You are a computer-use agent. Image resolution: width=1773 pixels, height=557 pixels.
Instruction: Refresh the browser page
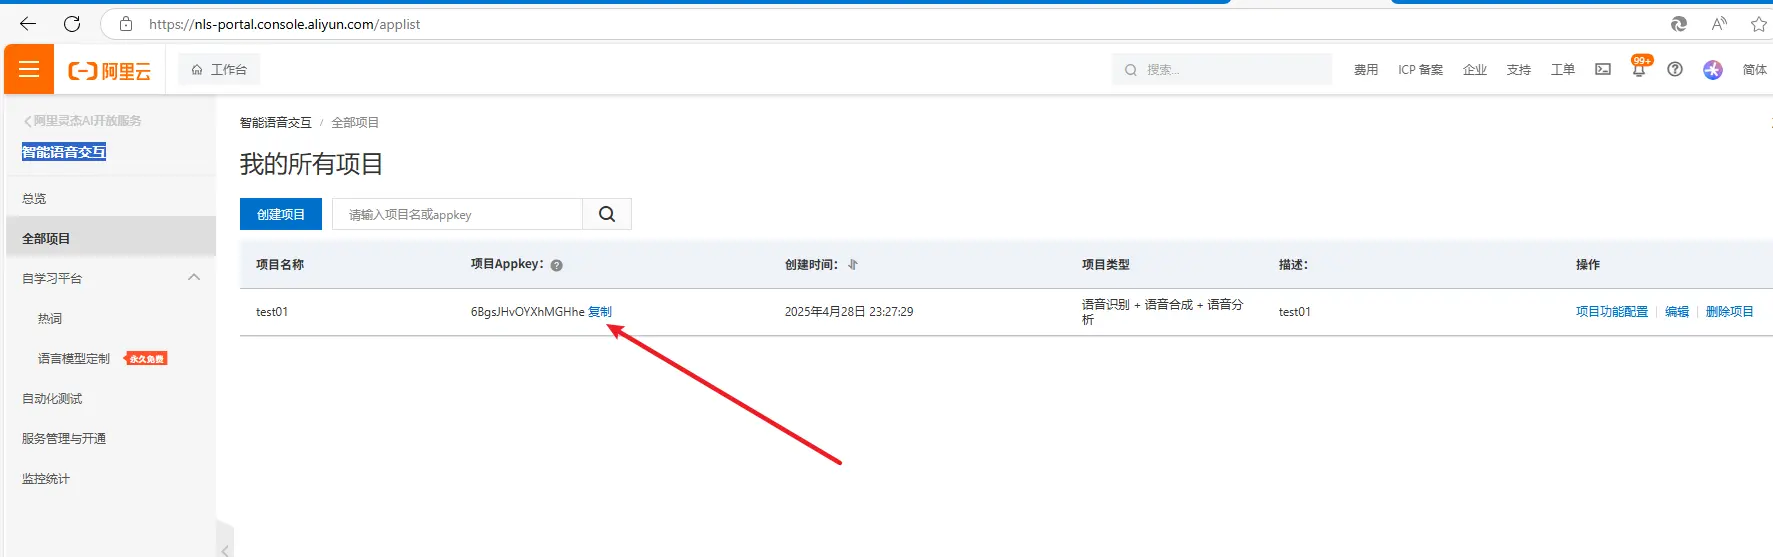pos(72,24)
